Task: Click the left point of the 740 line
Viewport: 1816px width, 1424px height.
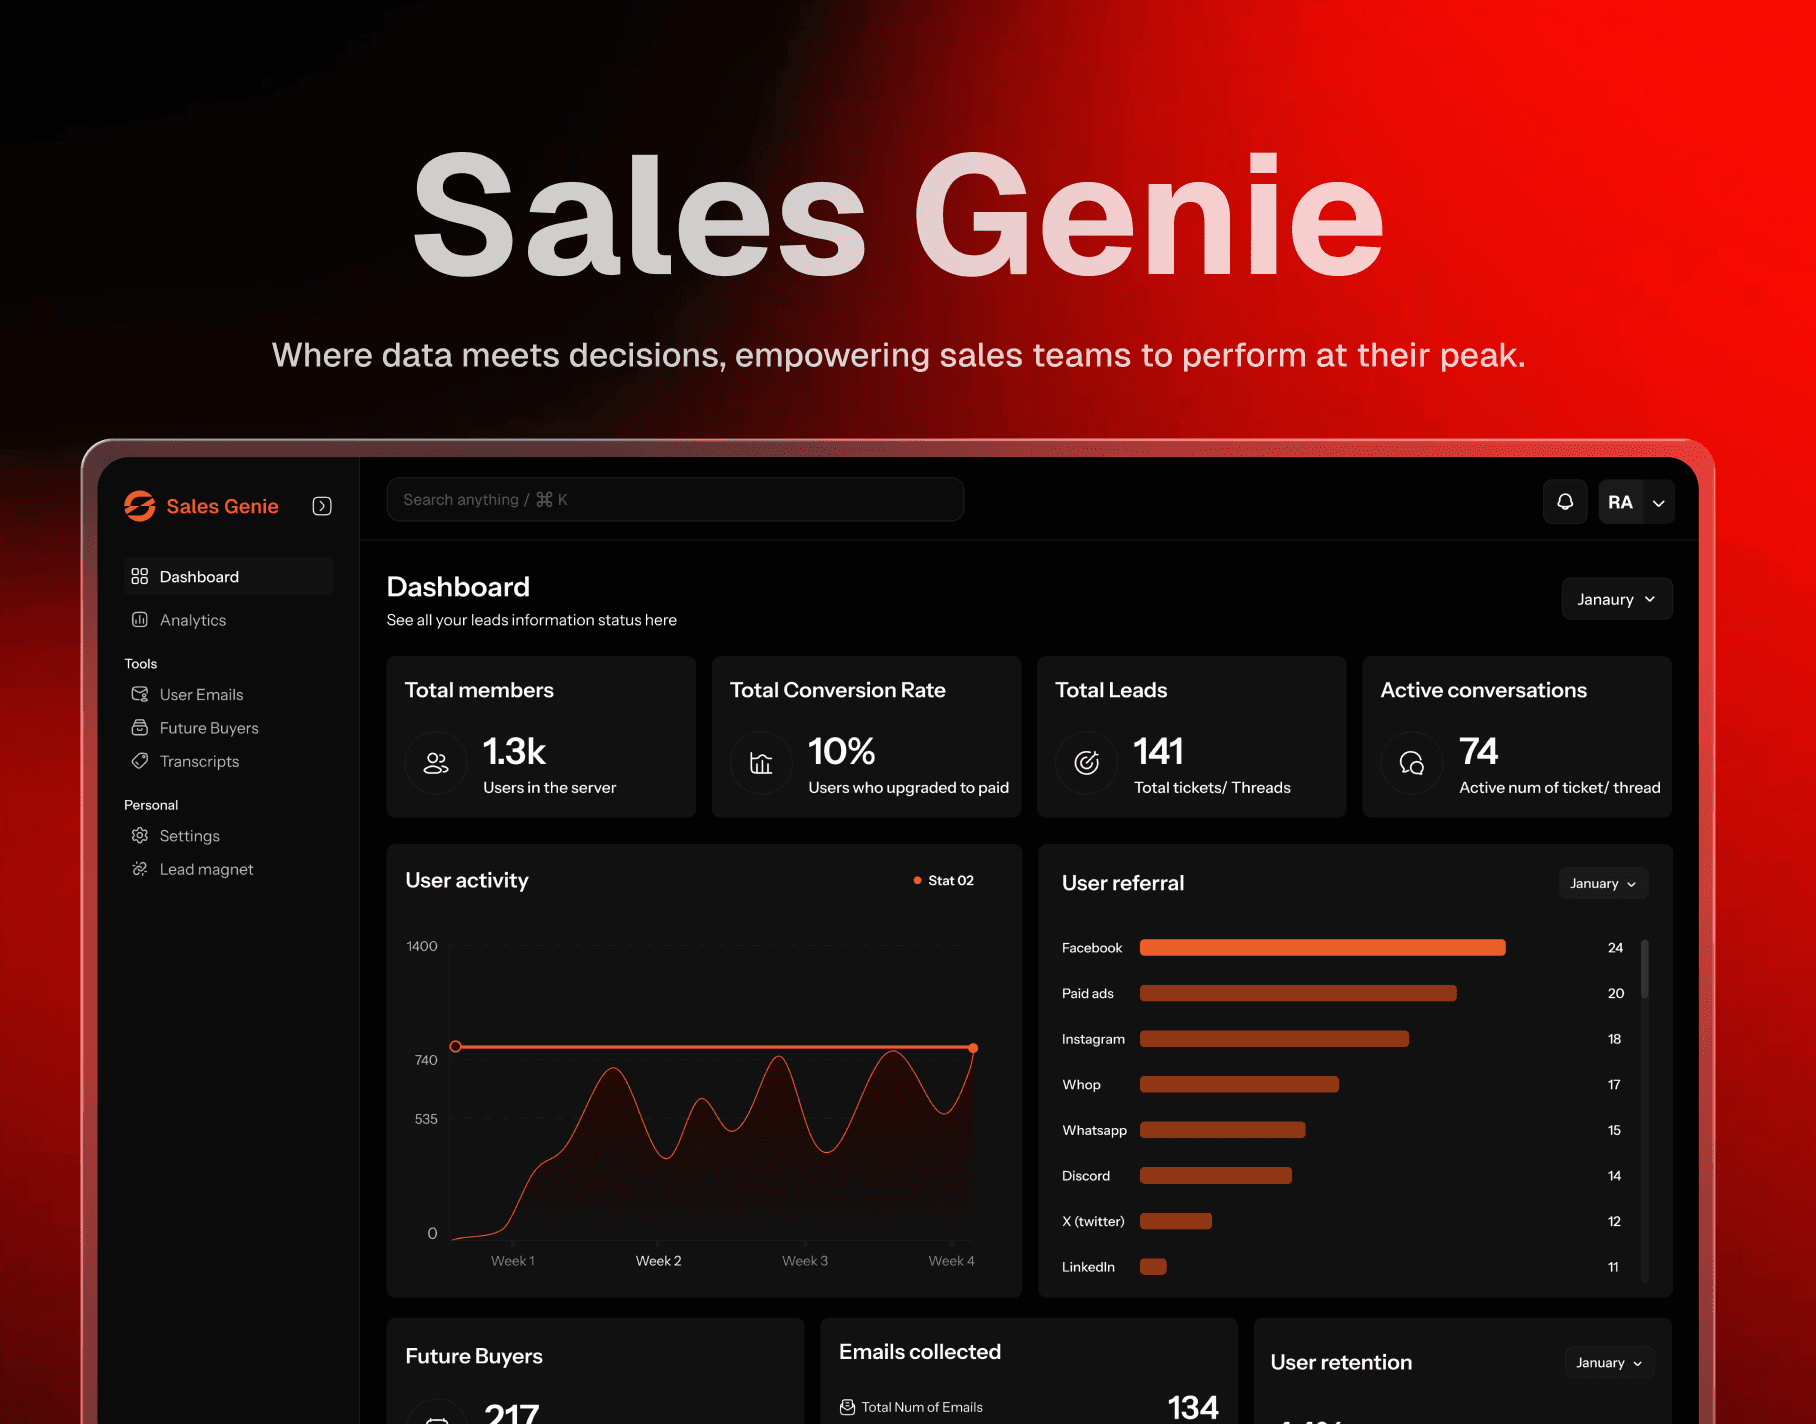Action: (455, 1046)
